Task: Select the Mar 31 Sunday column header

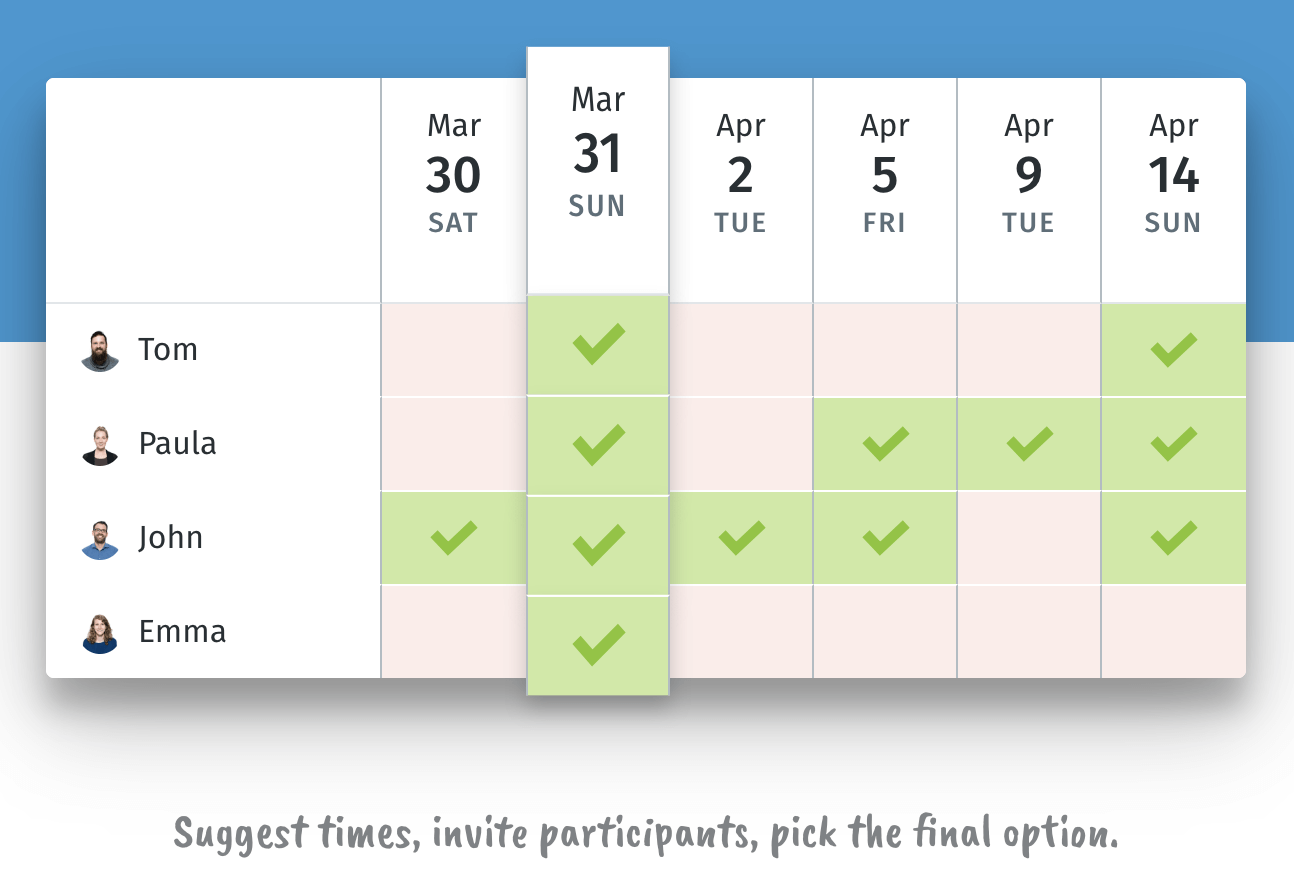Action: 598,155
